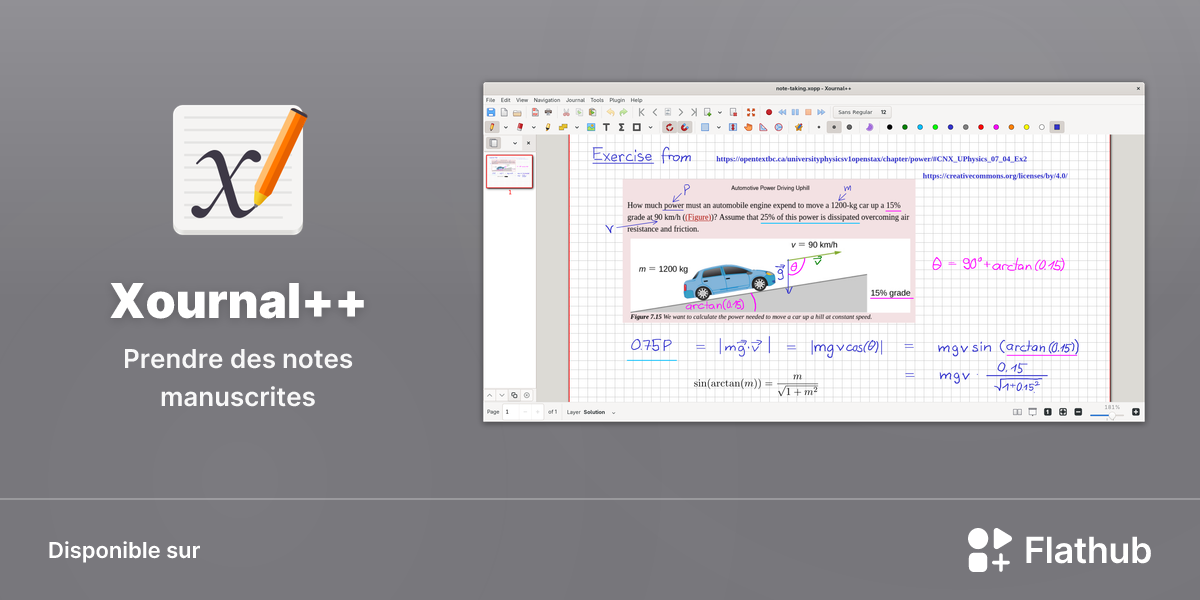Pick the magenta color swatch
1200x600 pixels.
pos(996,127)
